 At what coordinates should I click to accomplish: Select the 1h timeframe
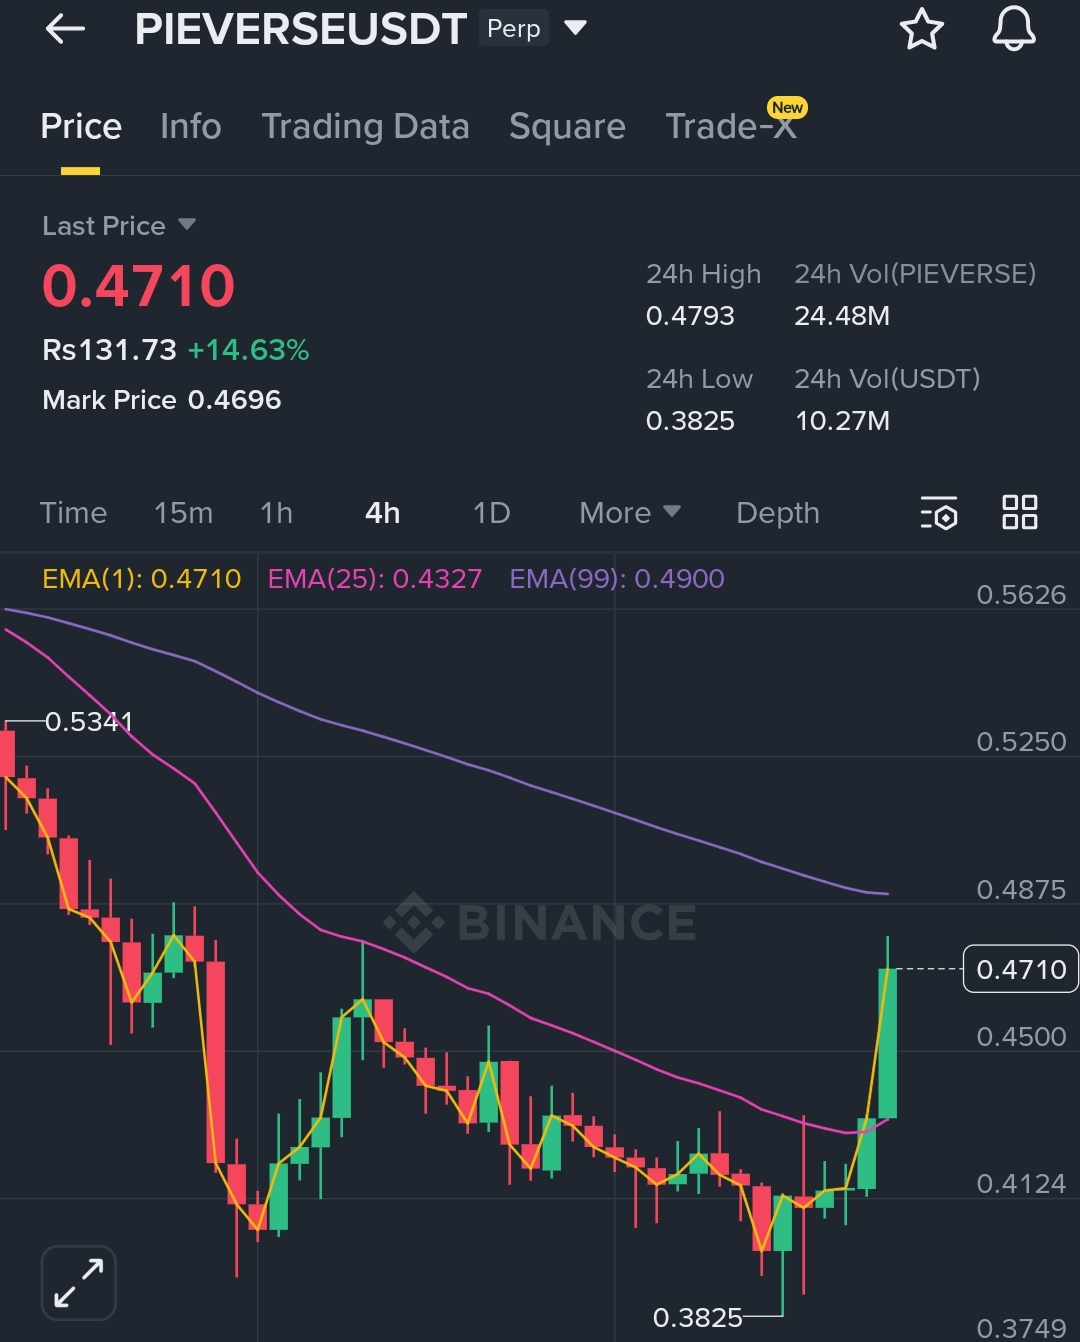click(x=277, y=513)
